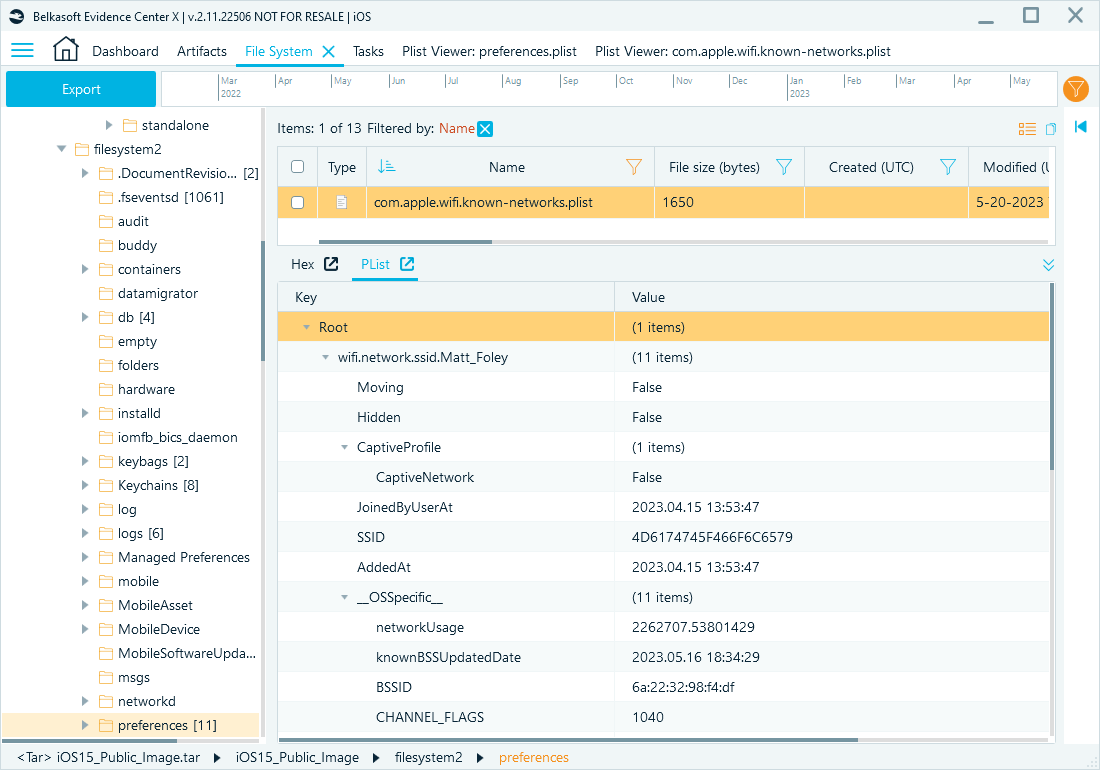Image resolution: width=1100 pixels, height=770 pixels.
Task: Select the BSSID value 6a:22:32:98:f4:df
Action: (x=683, y=687)
